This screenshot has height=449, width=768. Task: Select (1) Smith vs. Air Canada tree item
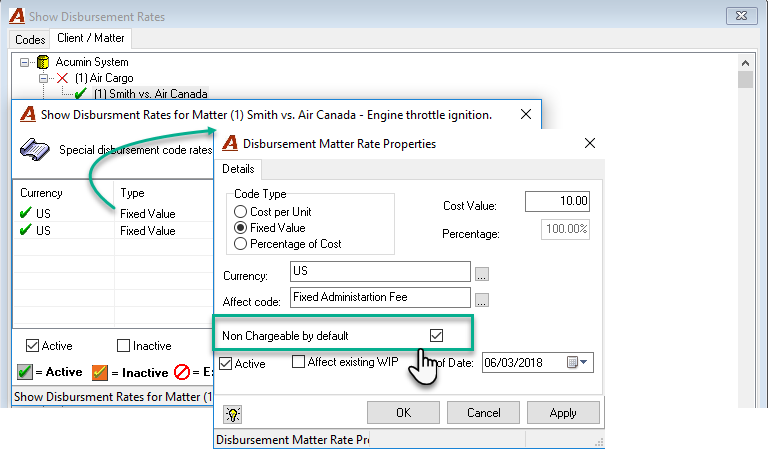pos(150,94)
